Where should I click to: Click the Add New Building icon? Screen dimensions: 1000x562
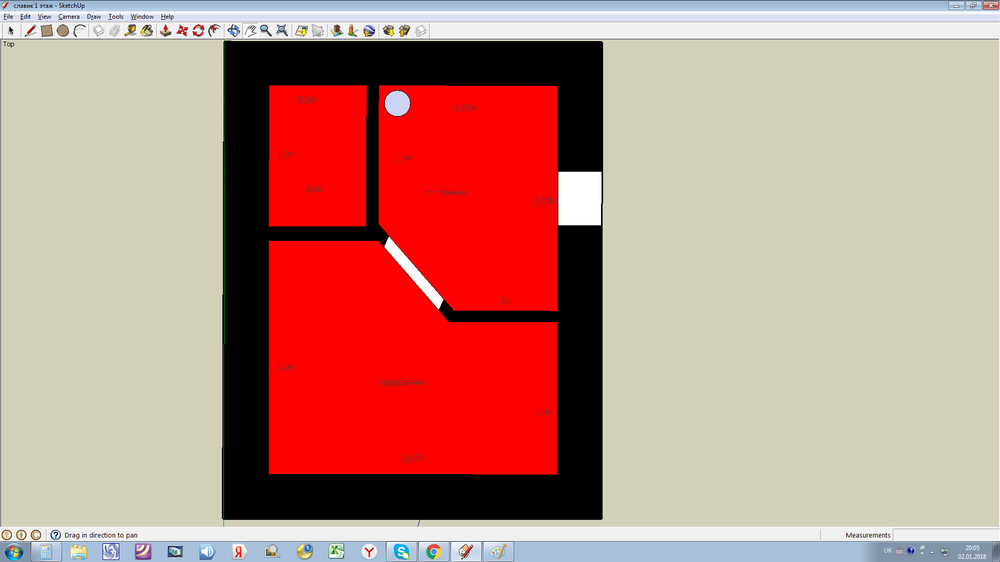click(337, 31)
